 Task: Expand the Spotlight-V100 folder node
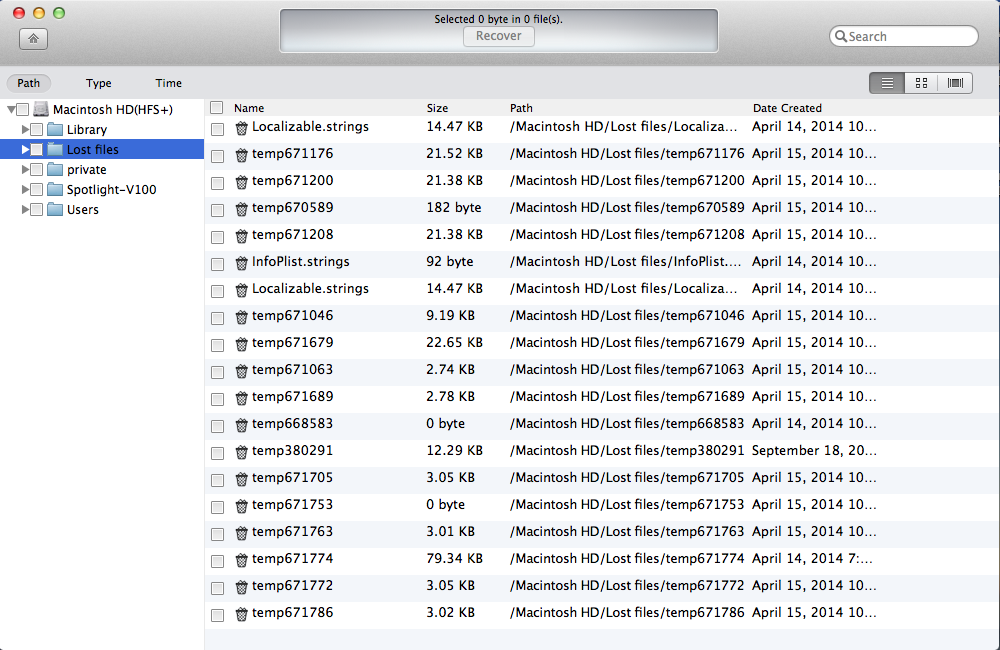[25, 189]
